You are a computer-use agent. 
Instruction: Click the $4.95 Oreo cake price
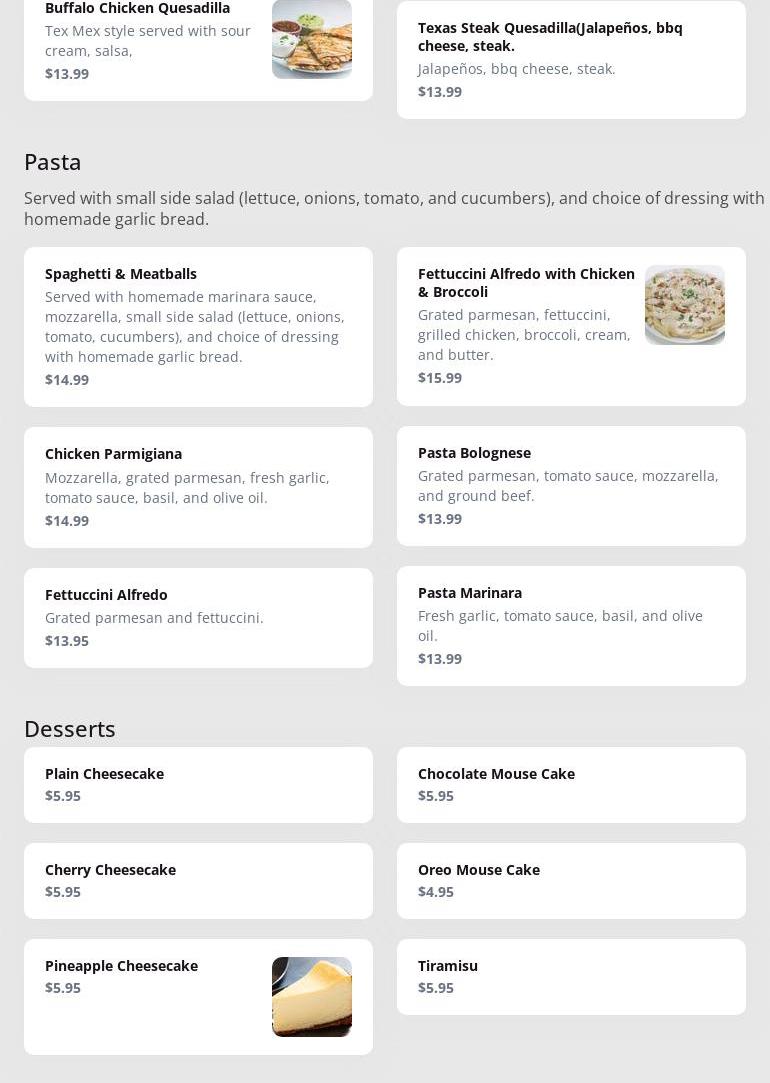(436, 892)
